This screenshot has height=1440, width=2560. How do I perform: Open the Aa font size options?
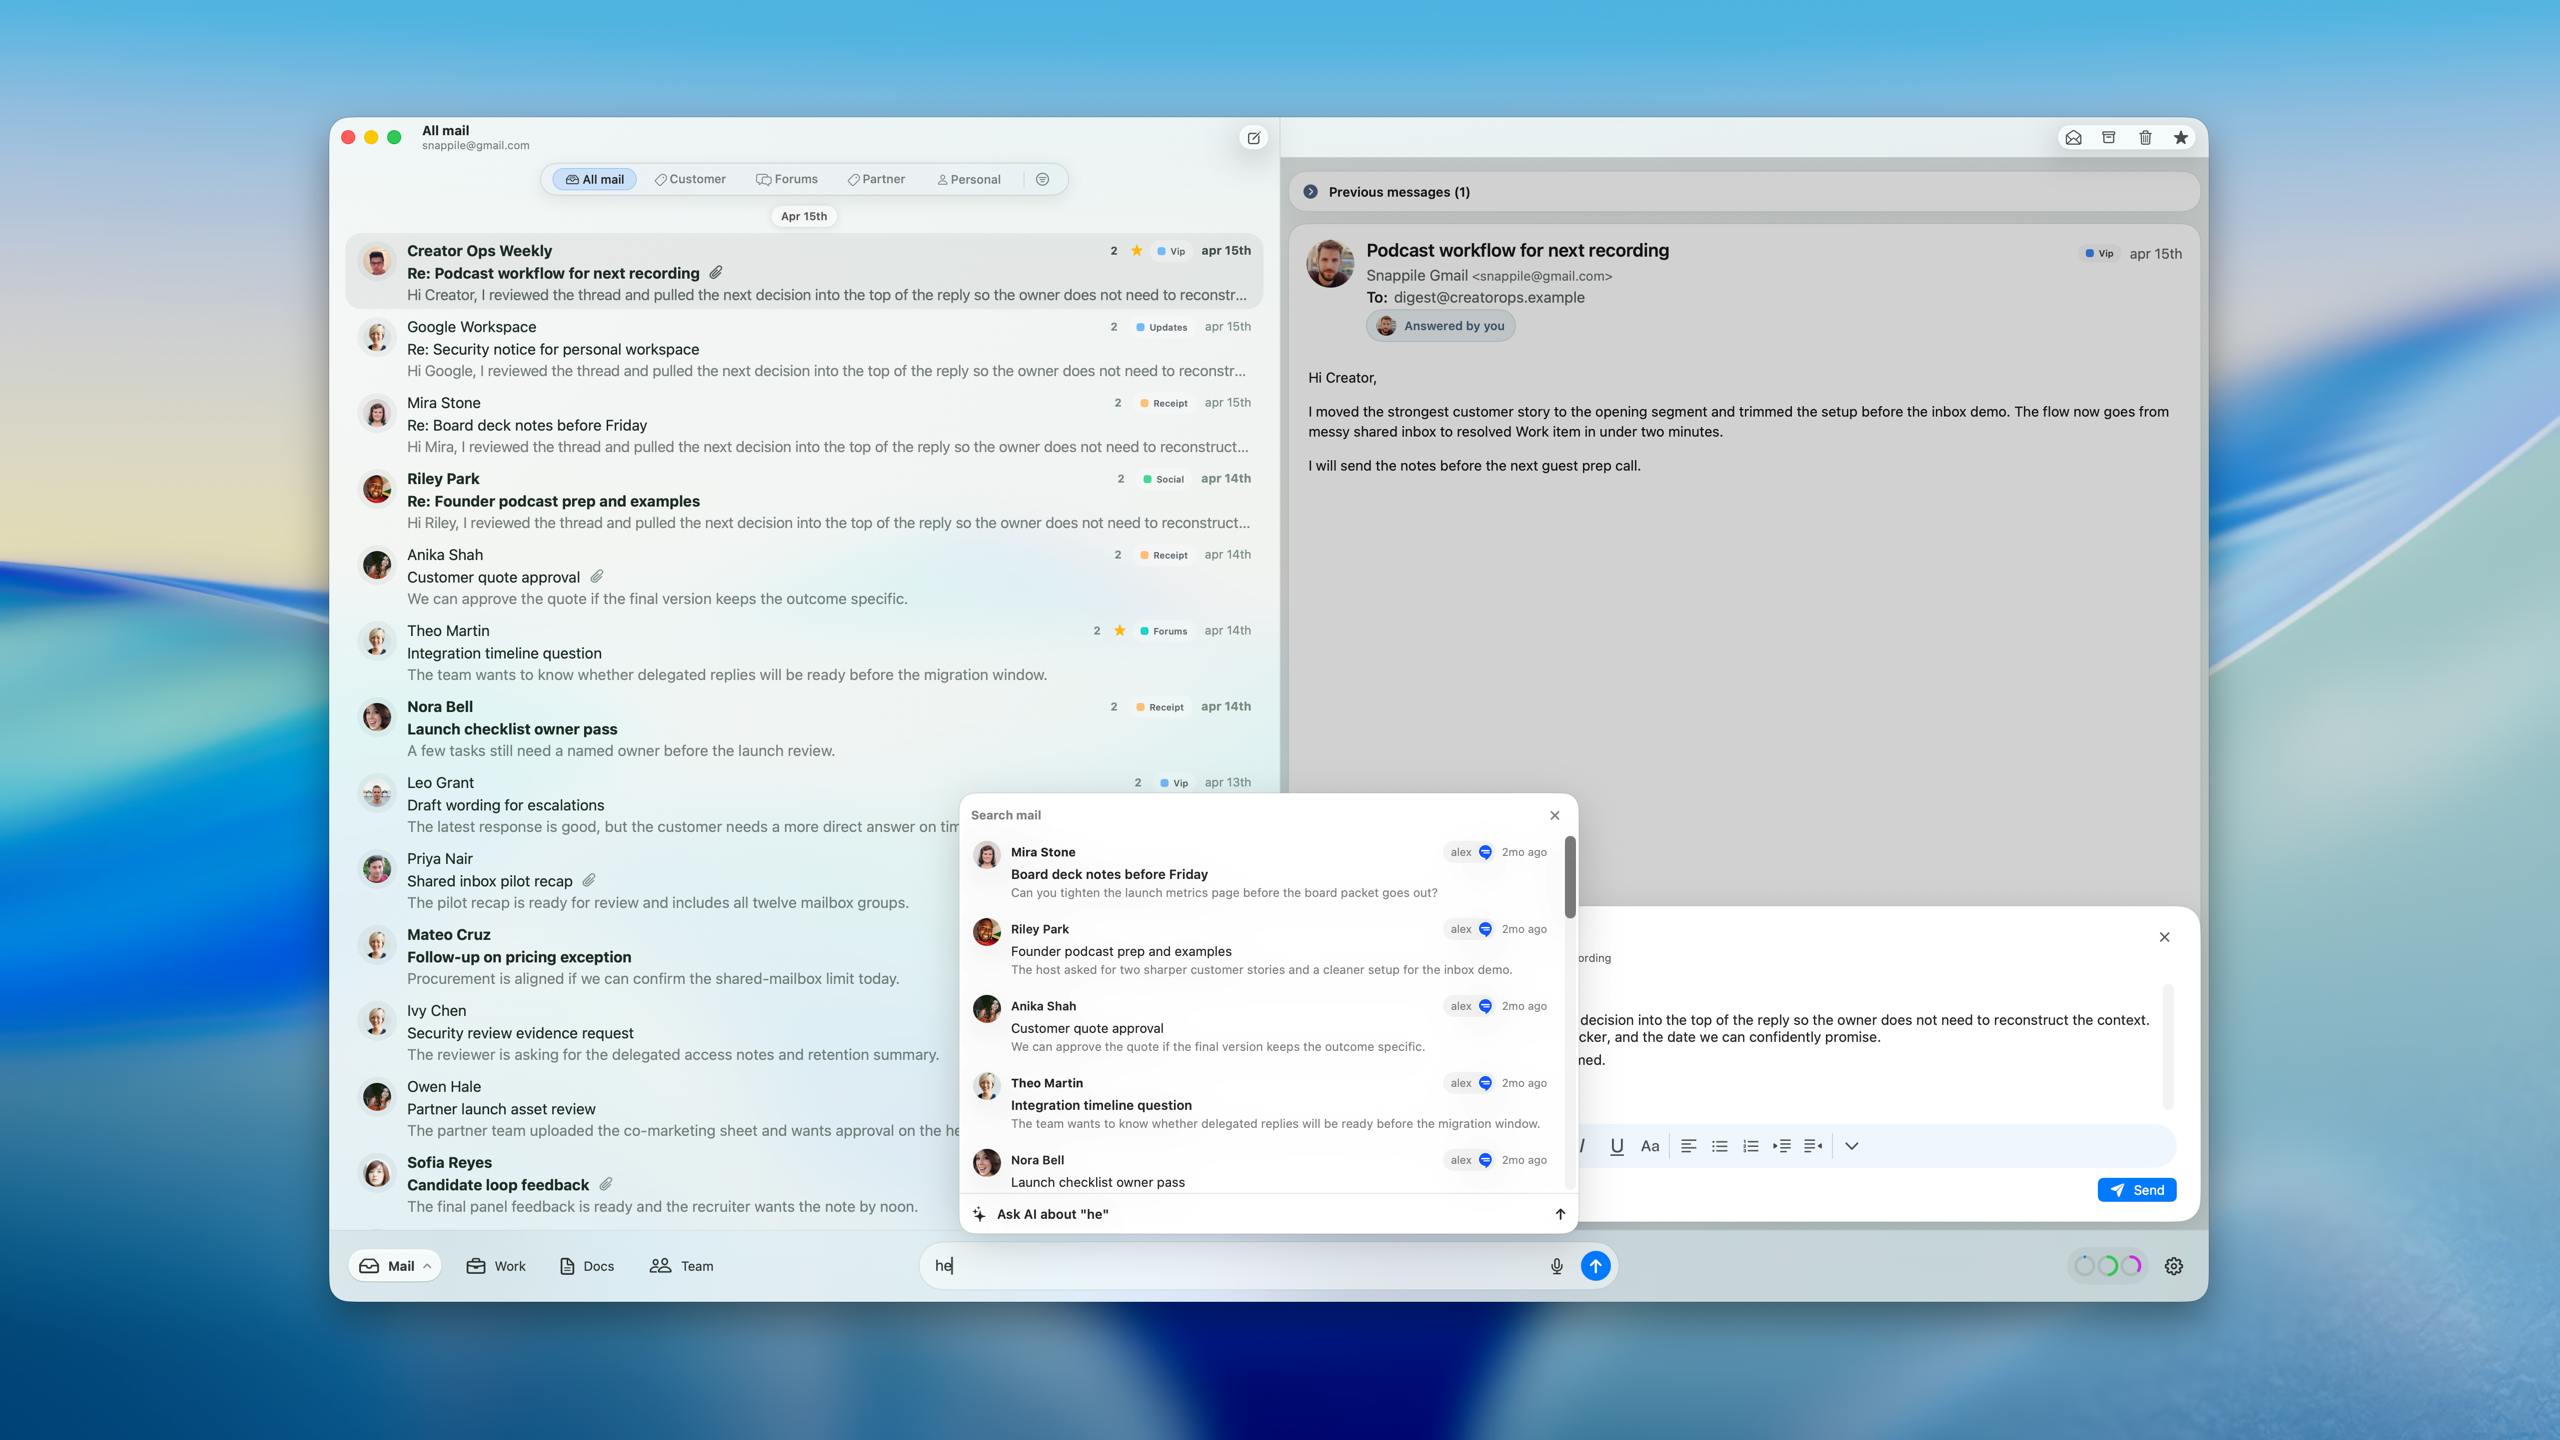pyautogui.click(x=1650, y=1146)
